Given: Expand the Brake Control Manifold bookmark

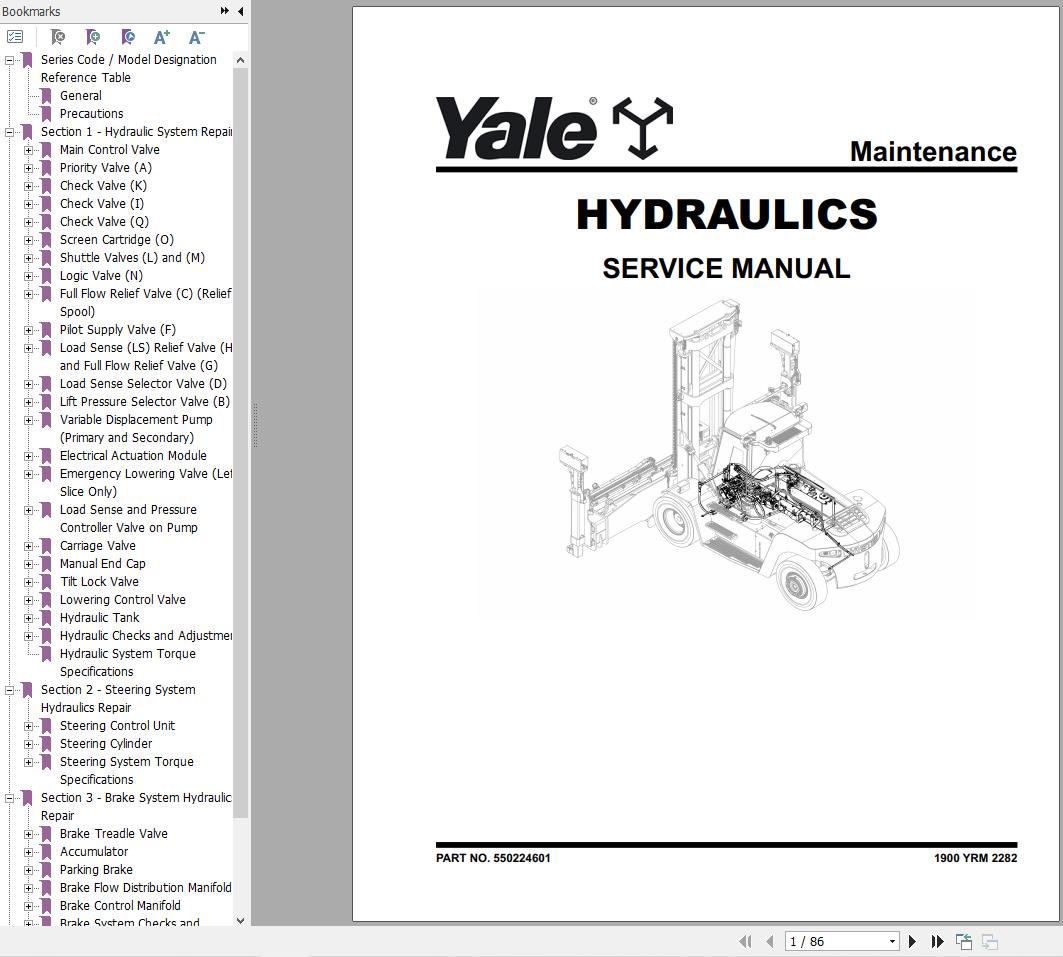Looking at the screenshot, I should tap(28, 906).
